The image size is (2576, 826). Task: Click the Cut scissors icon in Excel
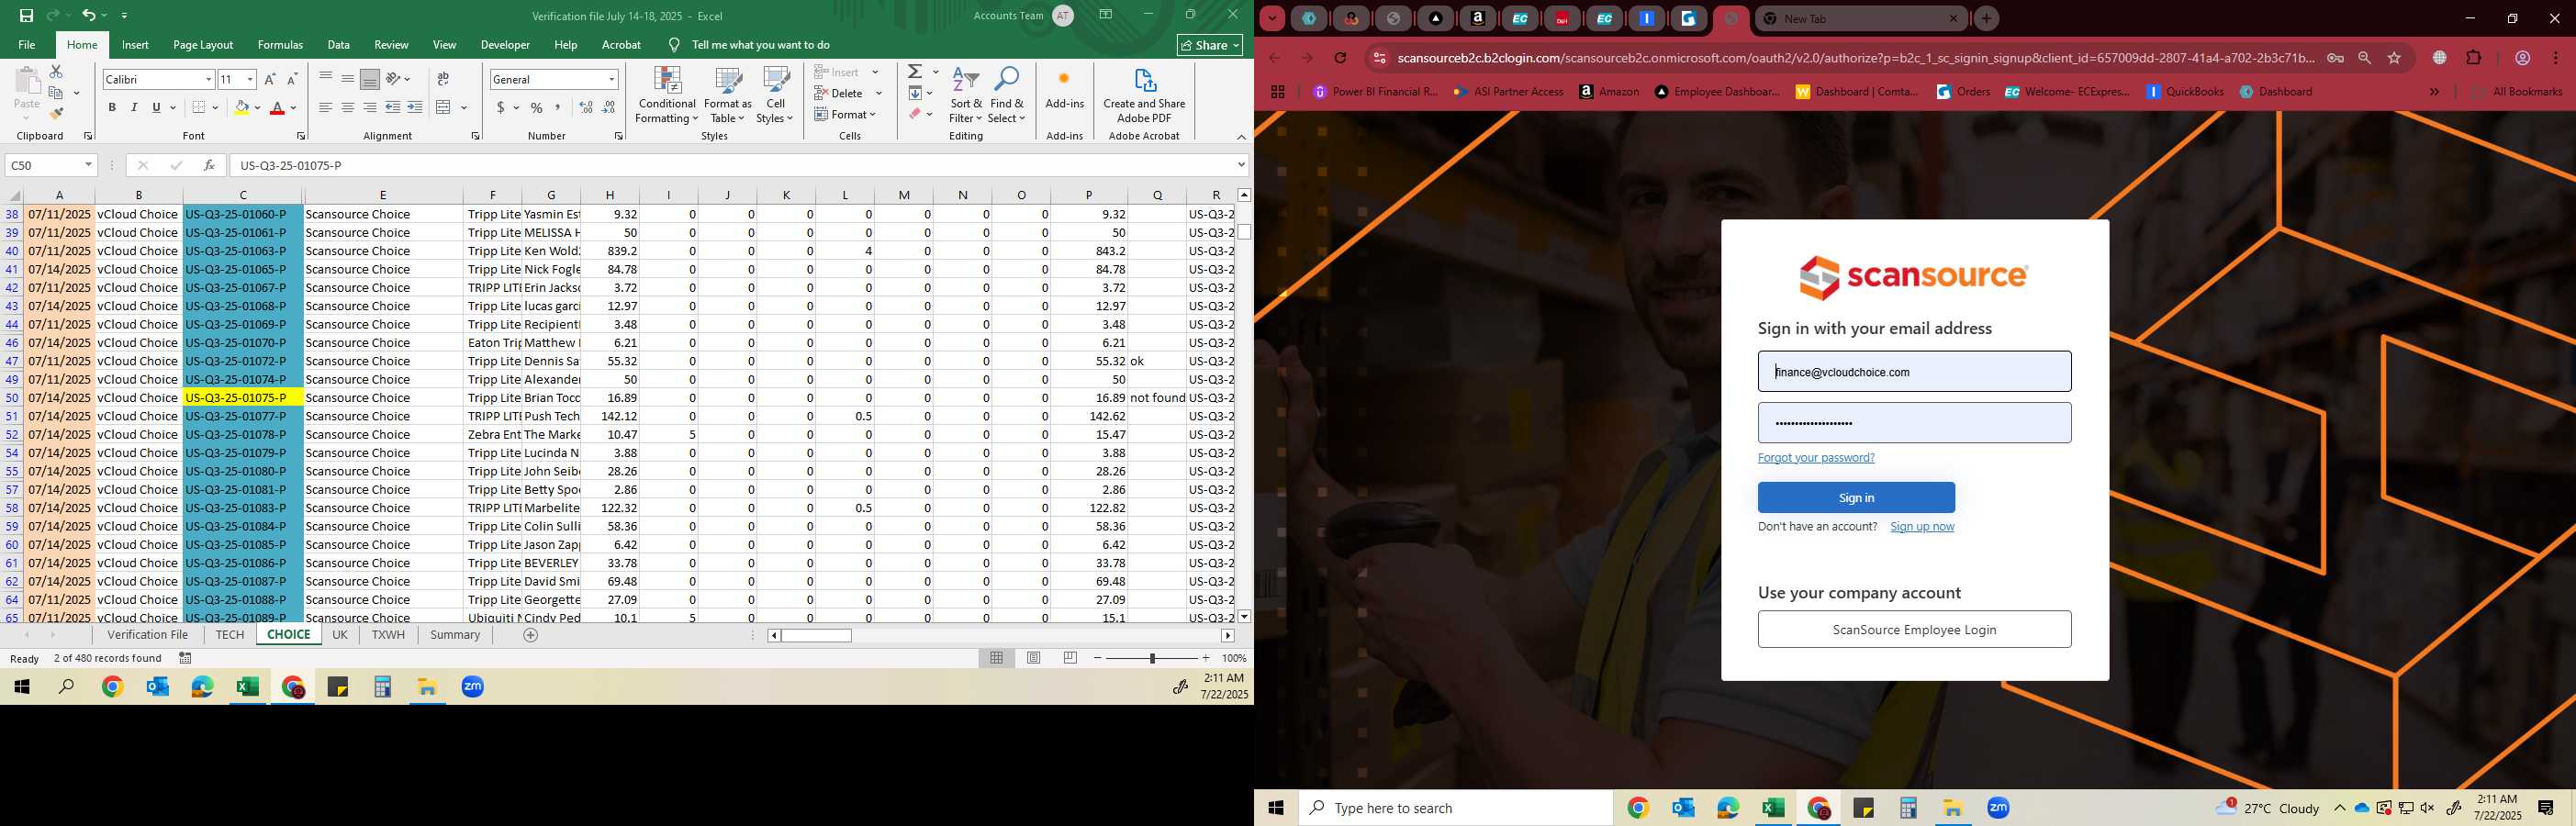pos(56,72)
